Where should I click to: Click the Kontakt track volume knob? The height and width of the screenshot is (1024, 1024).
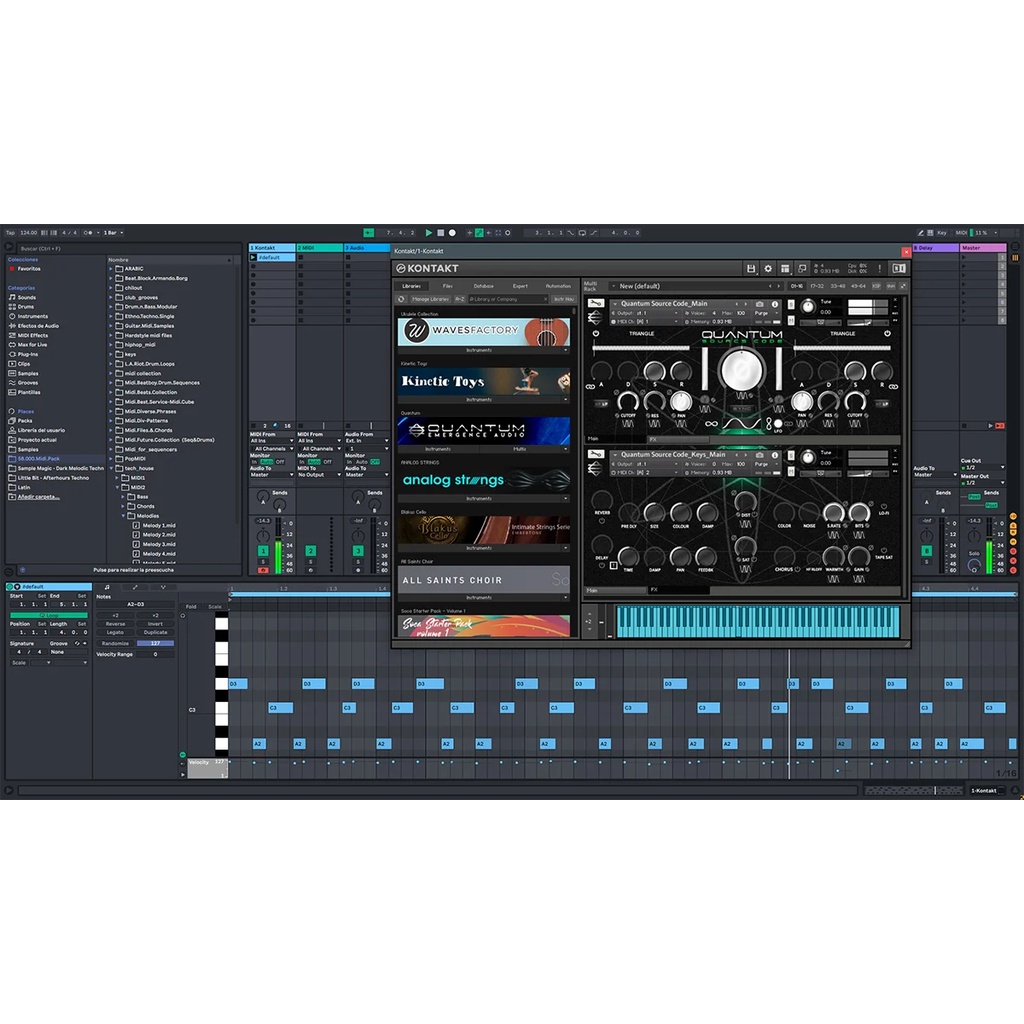[263, 536]
